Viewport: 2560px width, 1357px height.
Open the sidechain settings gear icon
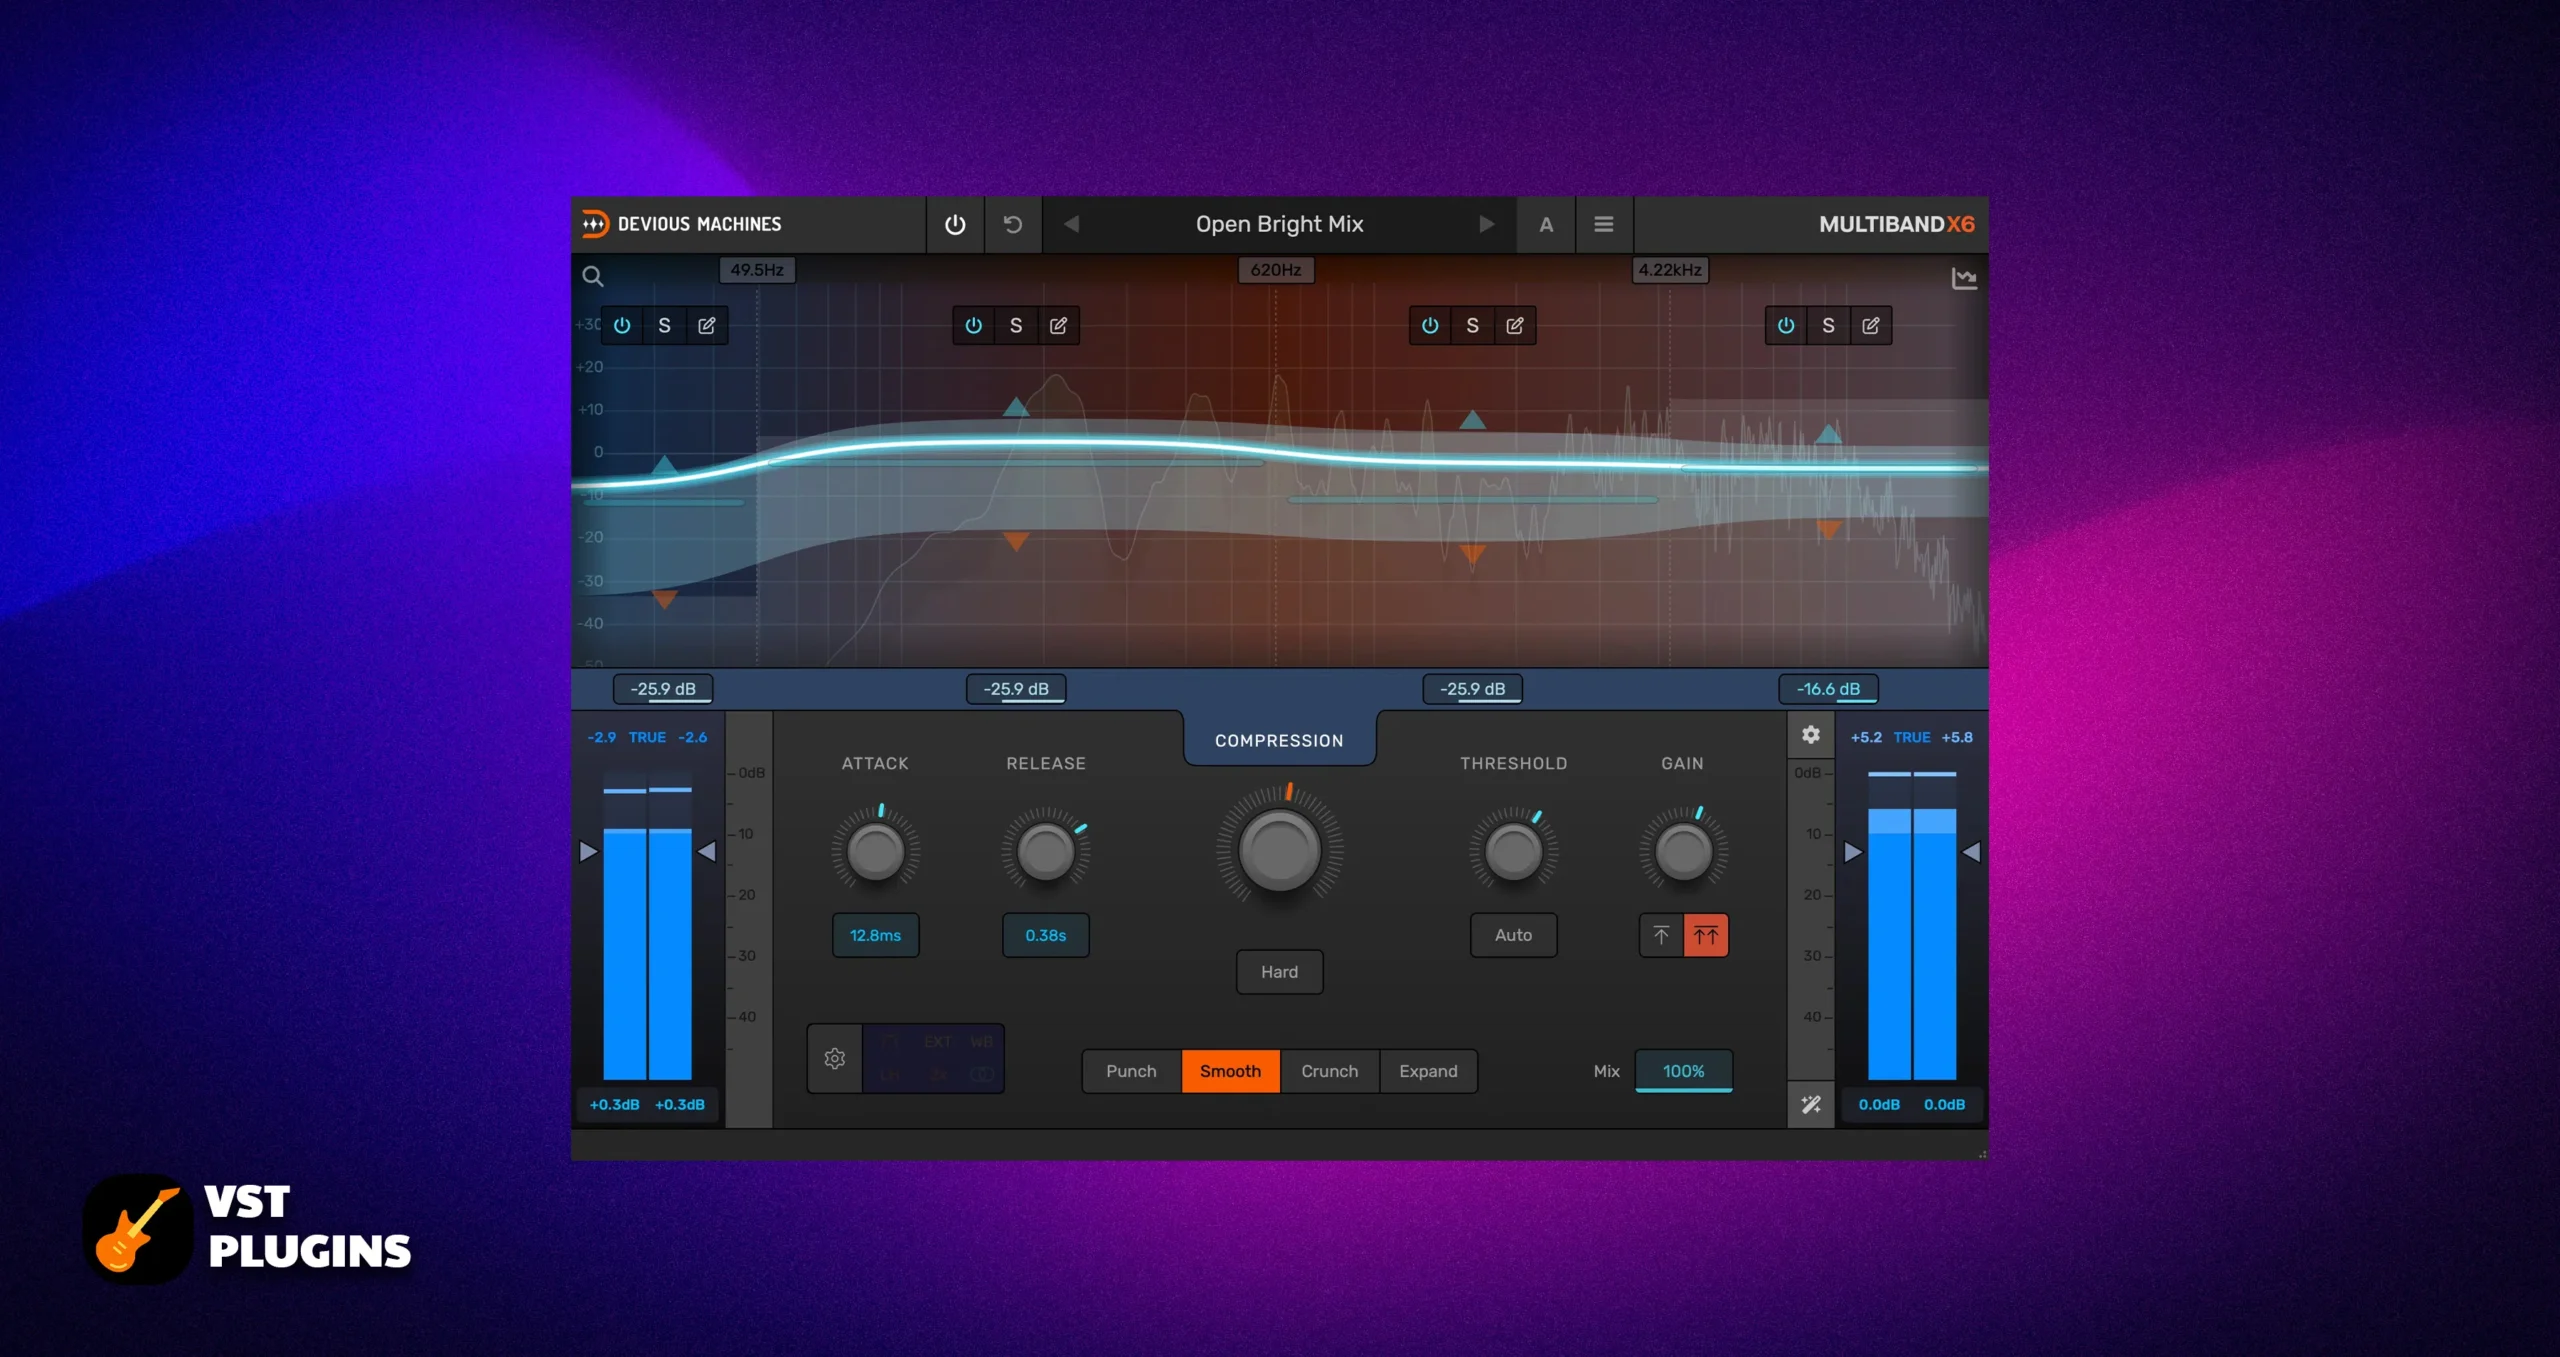point(835,1059)
